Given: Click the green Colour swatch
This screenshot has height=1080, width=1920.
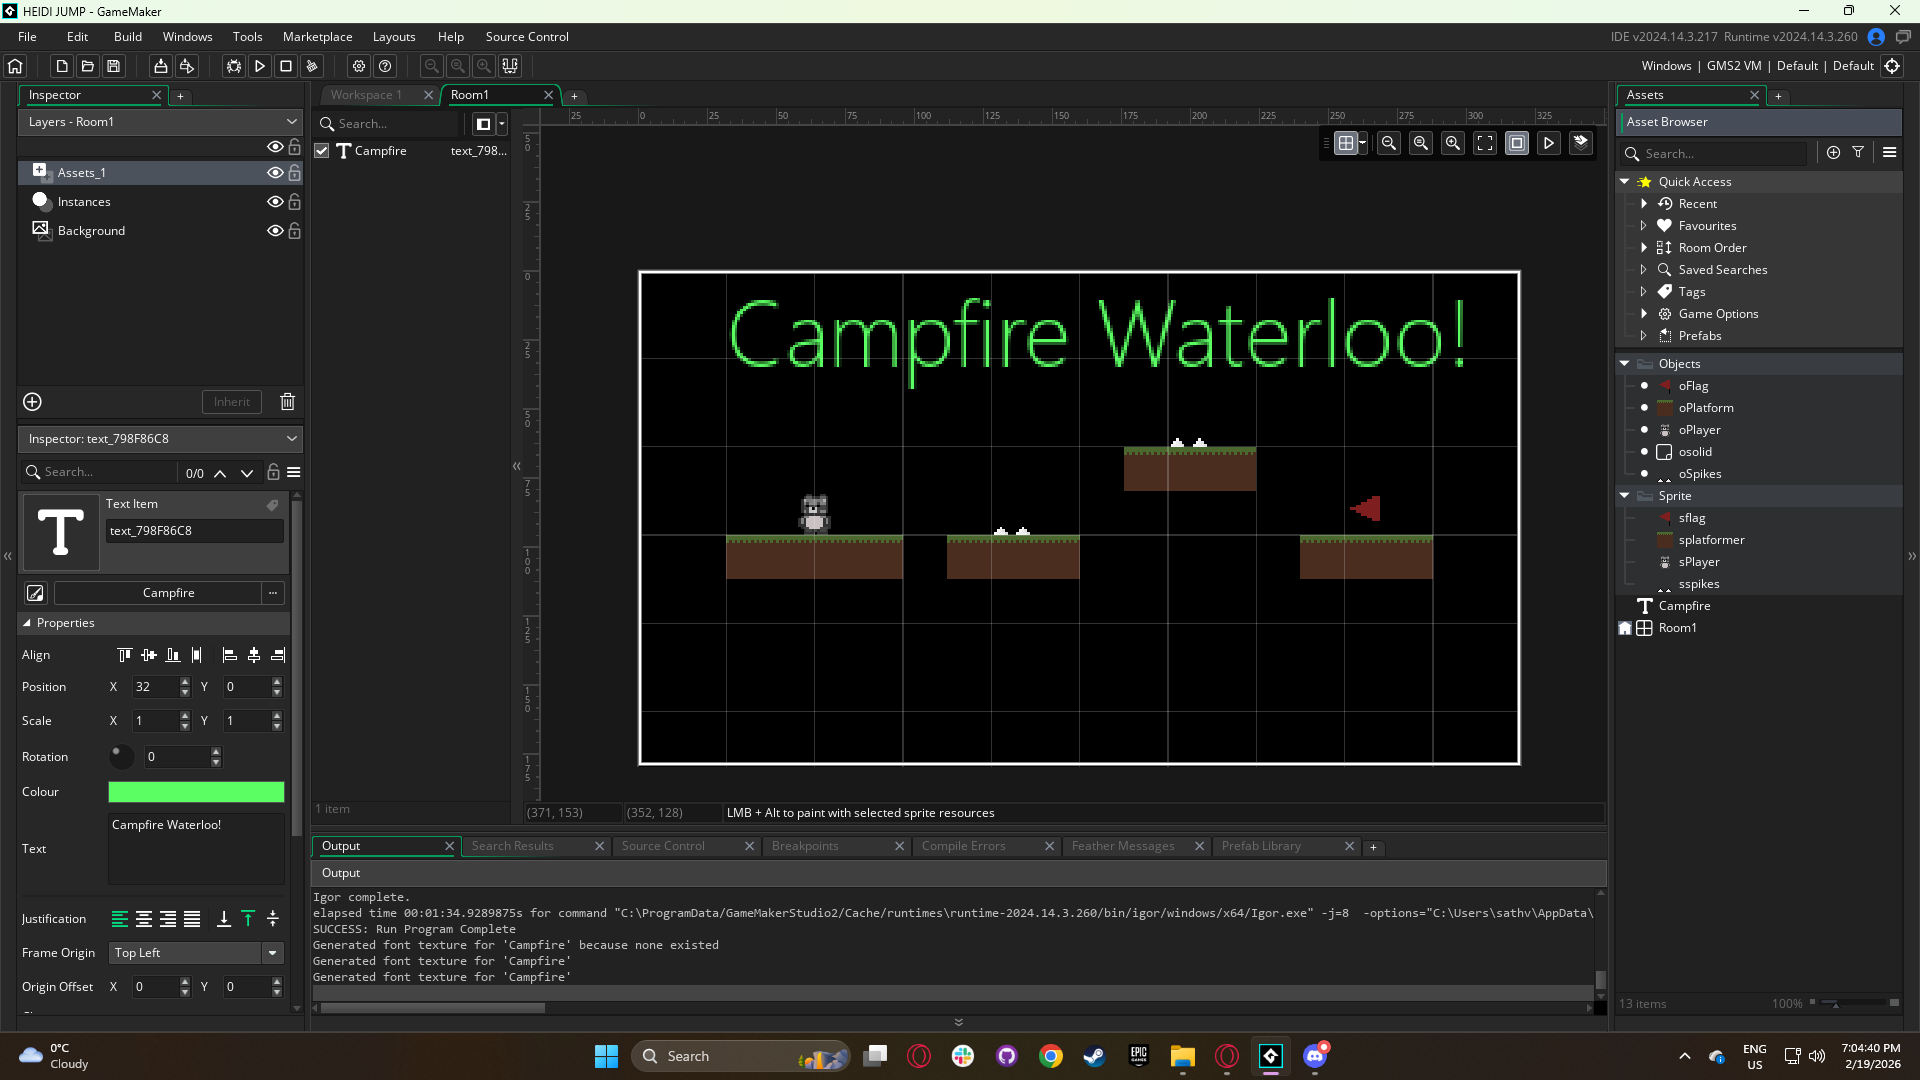Looking at the screenshot, I should (x=196, y=792).
